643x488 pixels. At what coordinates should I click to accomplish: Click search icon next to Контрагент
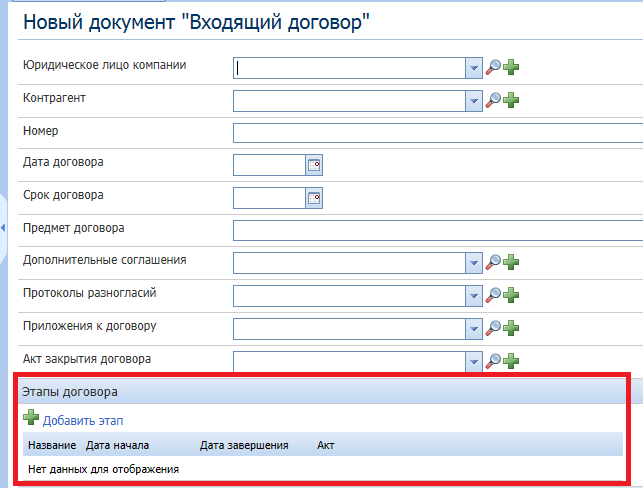tap(493, 100)
